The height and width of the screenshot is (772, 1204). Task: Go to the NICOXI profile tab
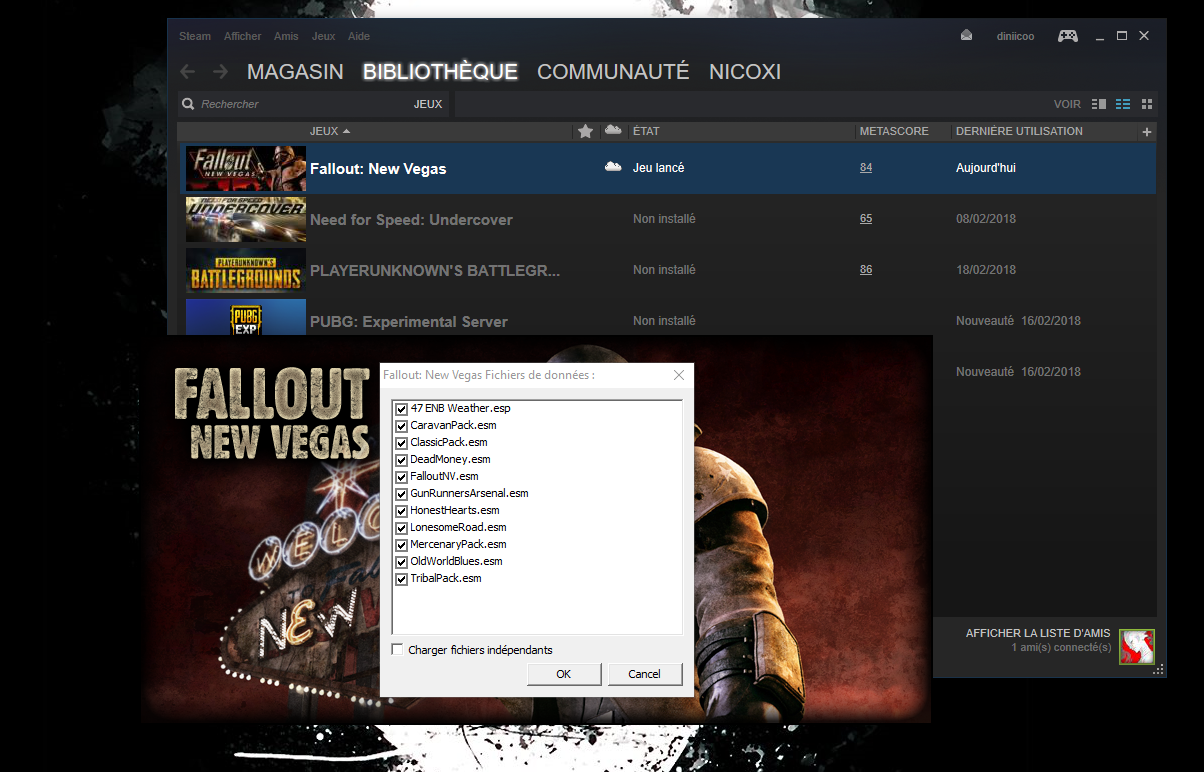coord(745,72)
